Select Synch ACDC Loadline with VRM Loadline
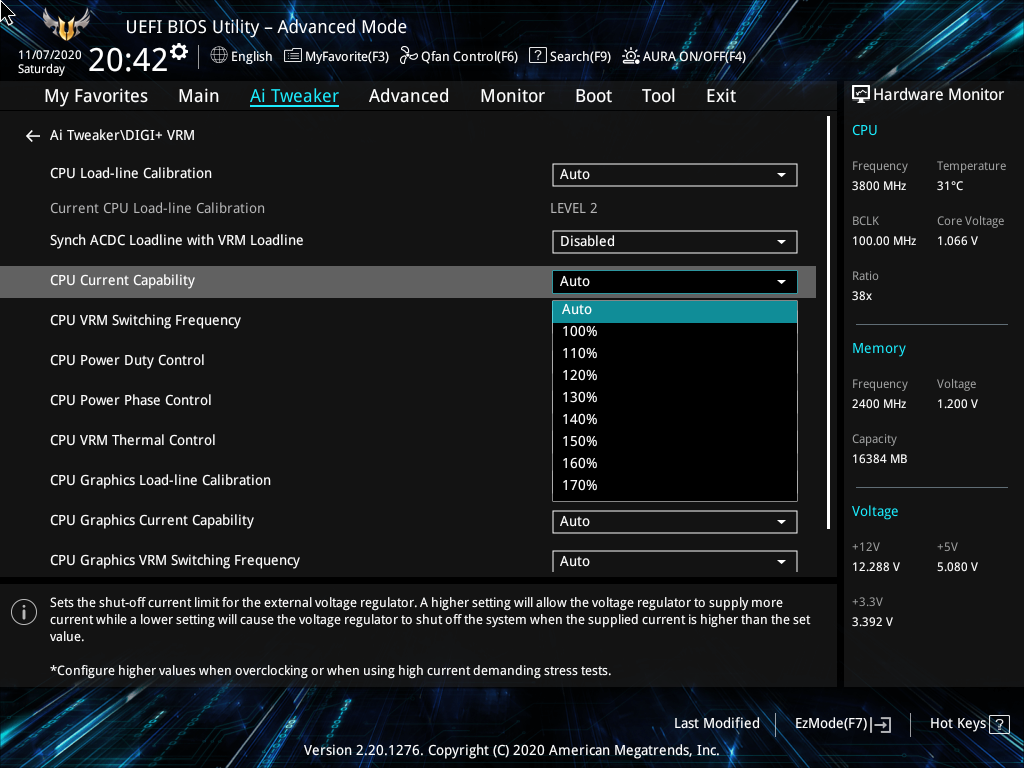This screenshot has width=1024, height=768. tap(177, 240)
